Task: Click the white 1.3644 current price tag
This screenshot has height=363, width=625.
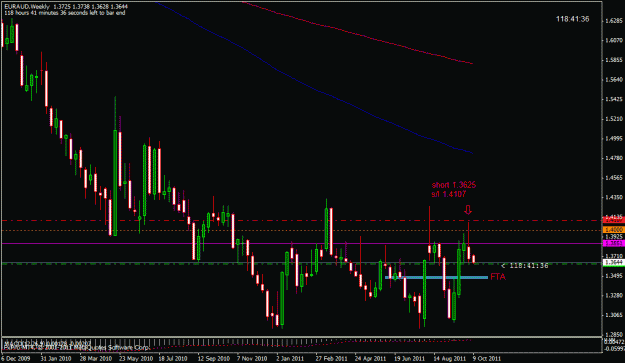Action: point(613,262)
